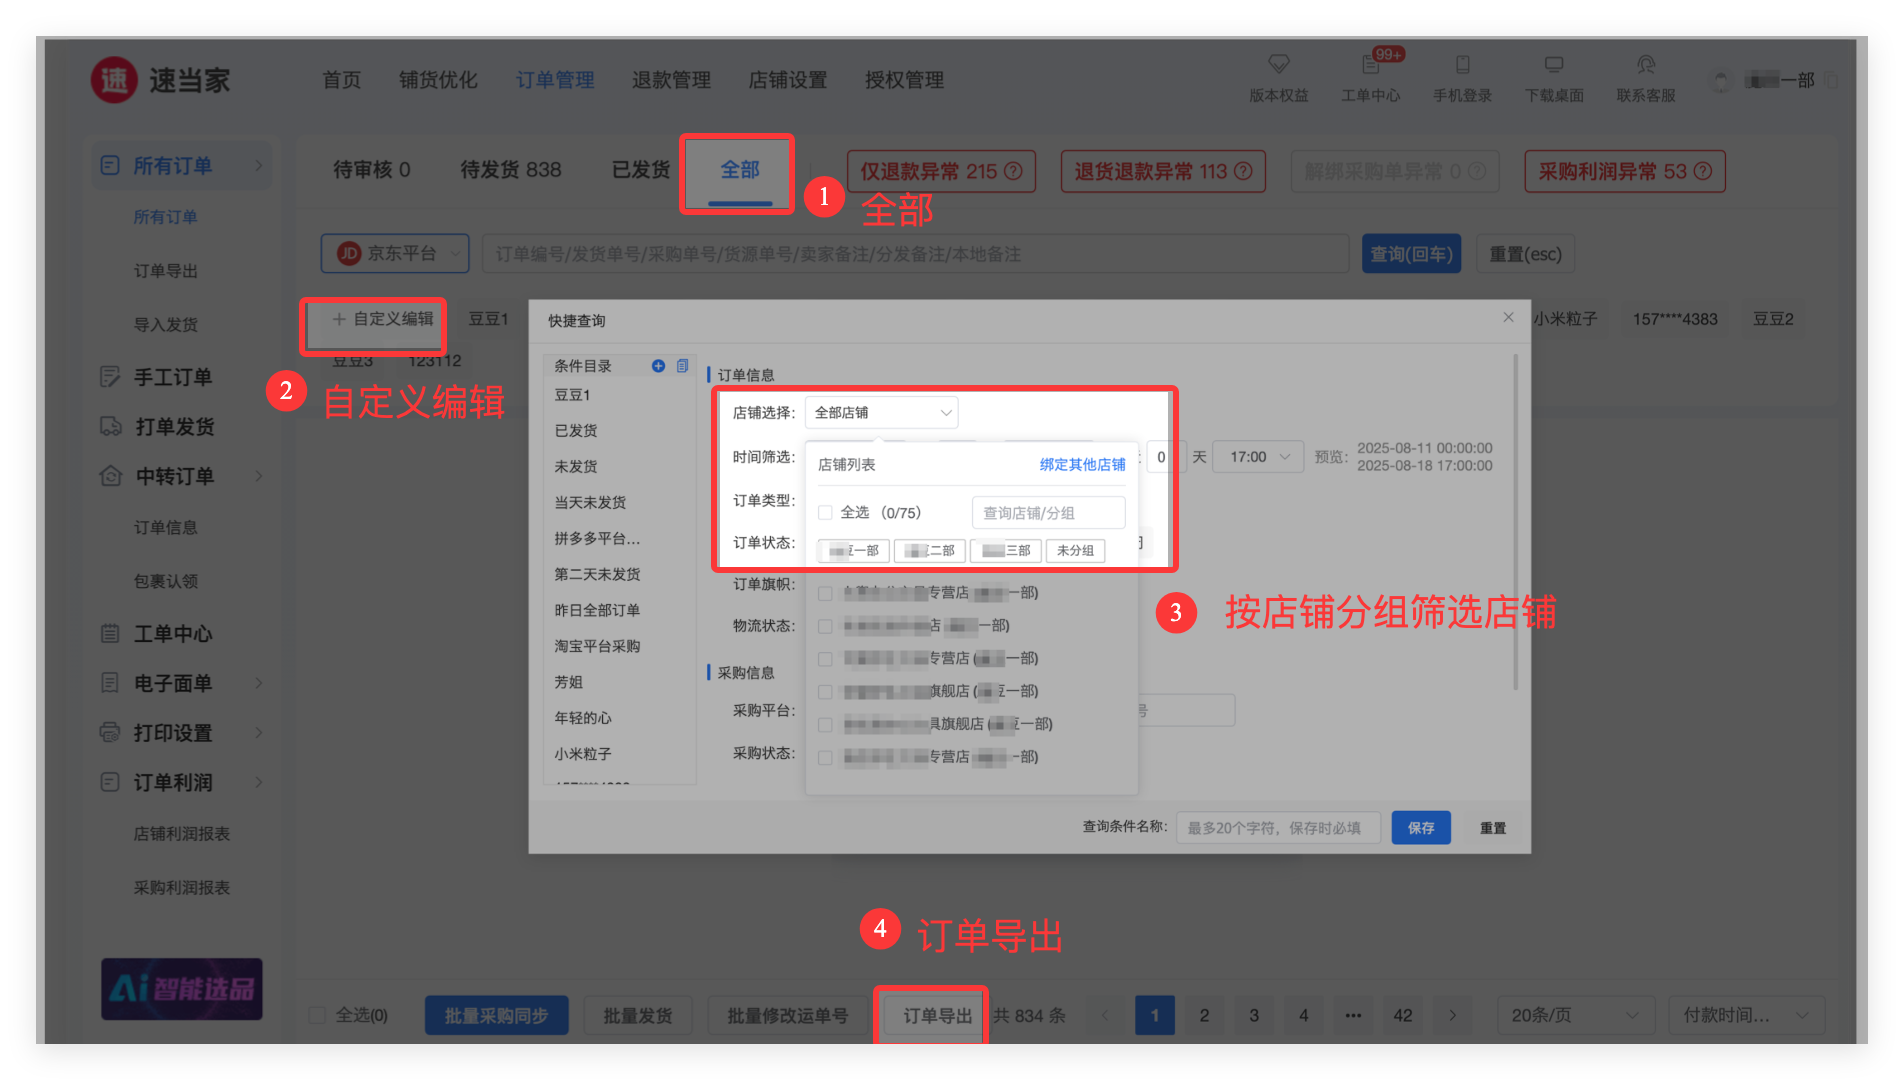Click the 绑定其他店铺 link

[x=1082, y=465]
